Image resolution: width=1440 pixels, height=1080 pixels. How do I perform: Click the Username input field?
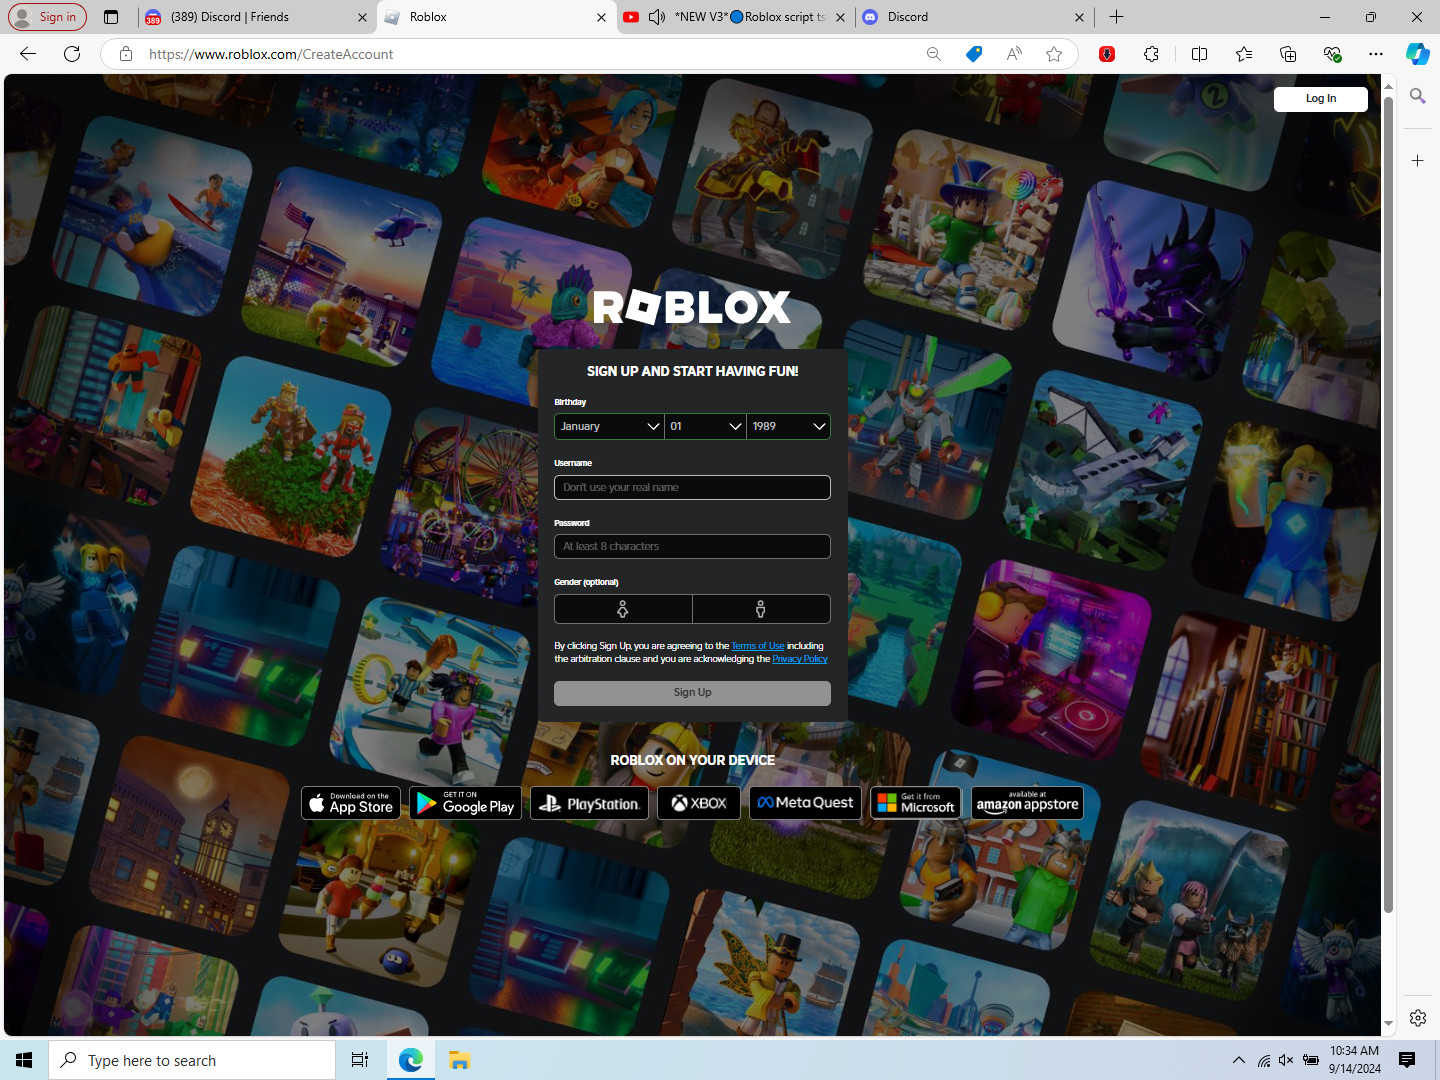click(x=692, y=487)
